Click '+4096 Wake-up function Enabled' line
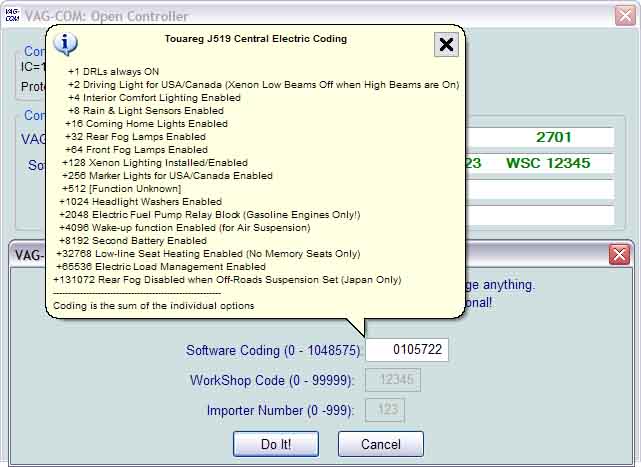This screenshot has height=467, width=641. pos(185,228)
